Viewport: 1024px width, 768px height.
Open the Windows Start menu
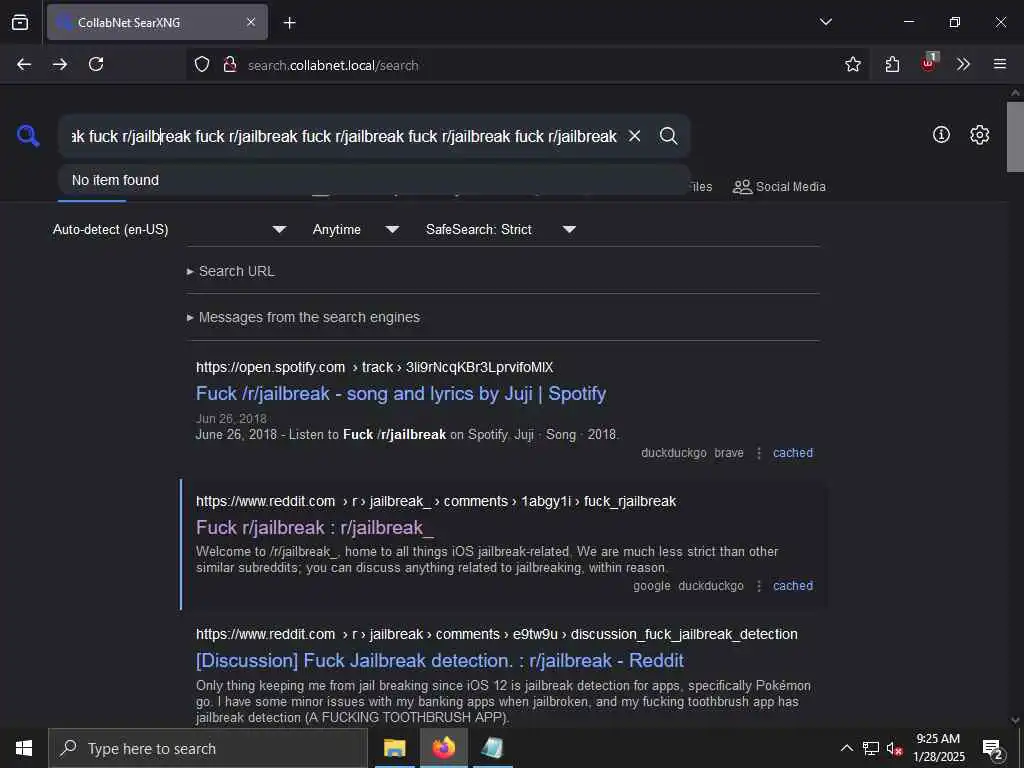(x=24, y=748)
